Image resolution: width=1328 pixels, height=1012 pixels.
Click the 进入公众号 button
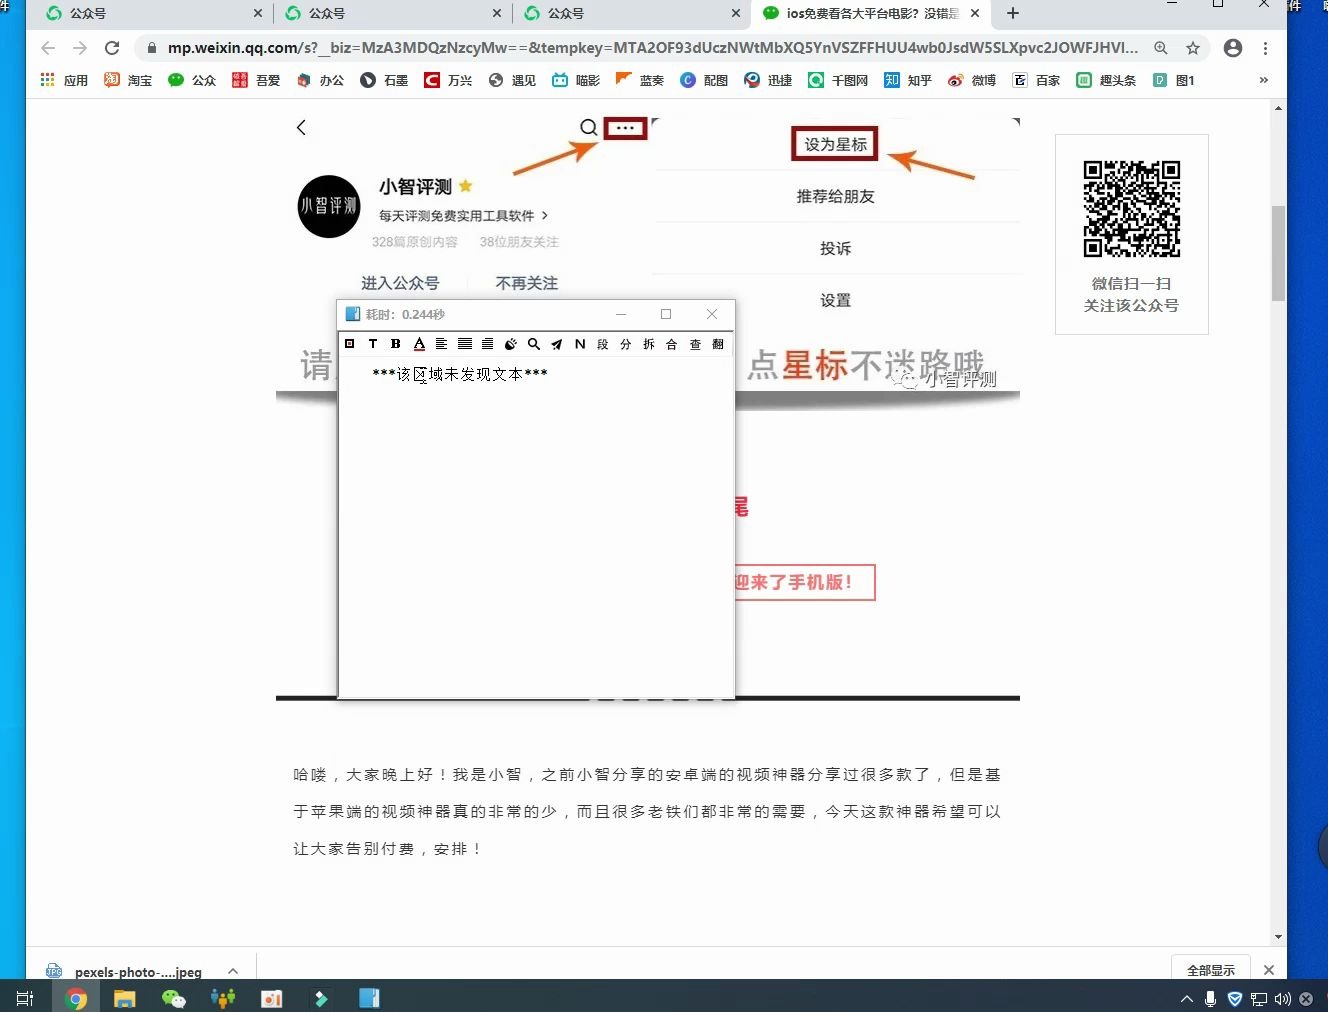pos(401,283)
